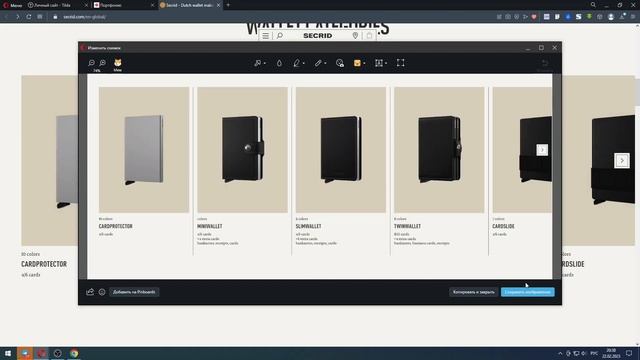Select the text frame tool

[x=379, y=63]
